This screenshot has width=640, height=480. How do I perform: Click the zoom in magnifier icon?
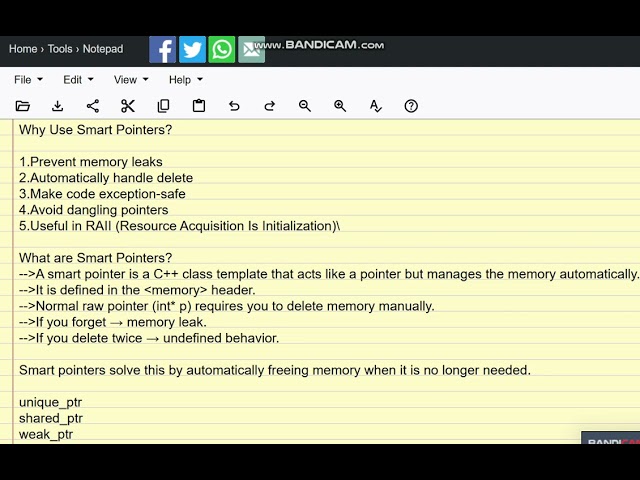[340, 106]
